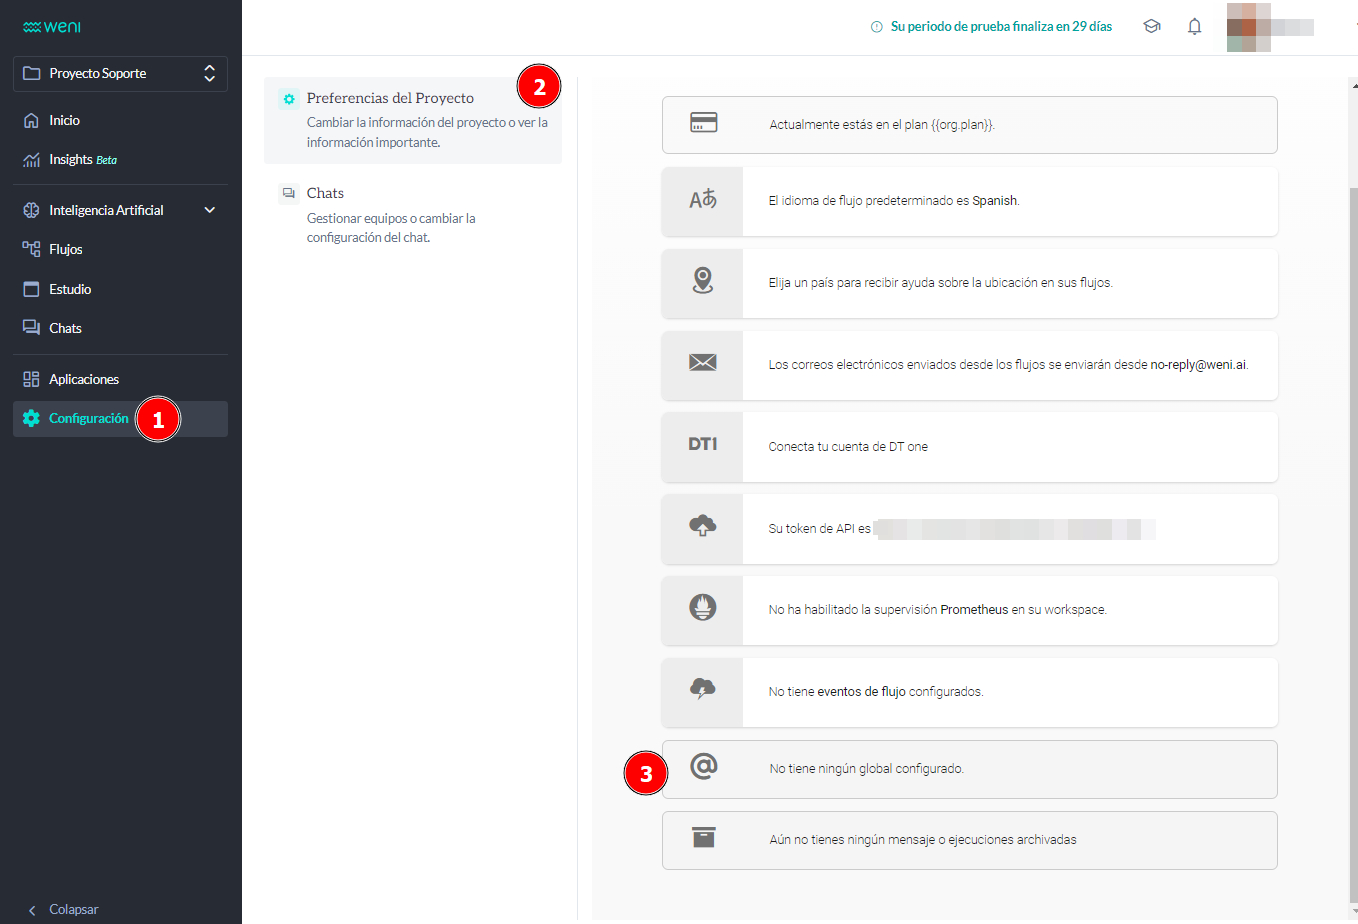Image resolution: width=1358 pixels, height=924 pixels.
Task: Open the Proyecto Soporte project selector
Action: [120, 74]
